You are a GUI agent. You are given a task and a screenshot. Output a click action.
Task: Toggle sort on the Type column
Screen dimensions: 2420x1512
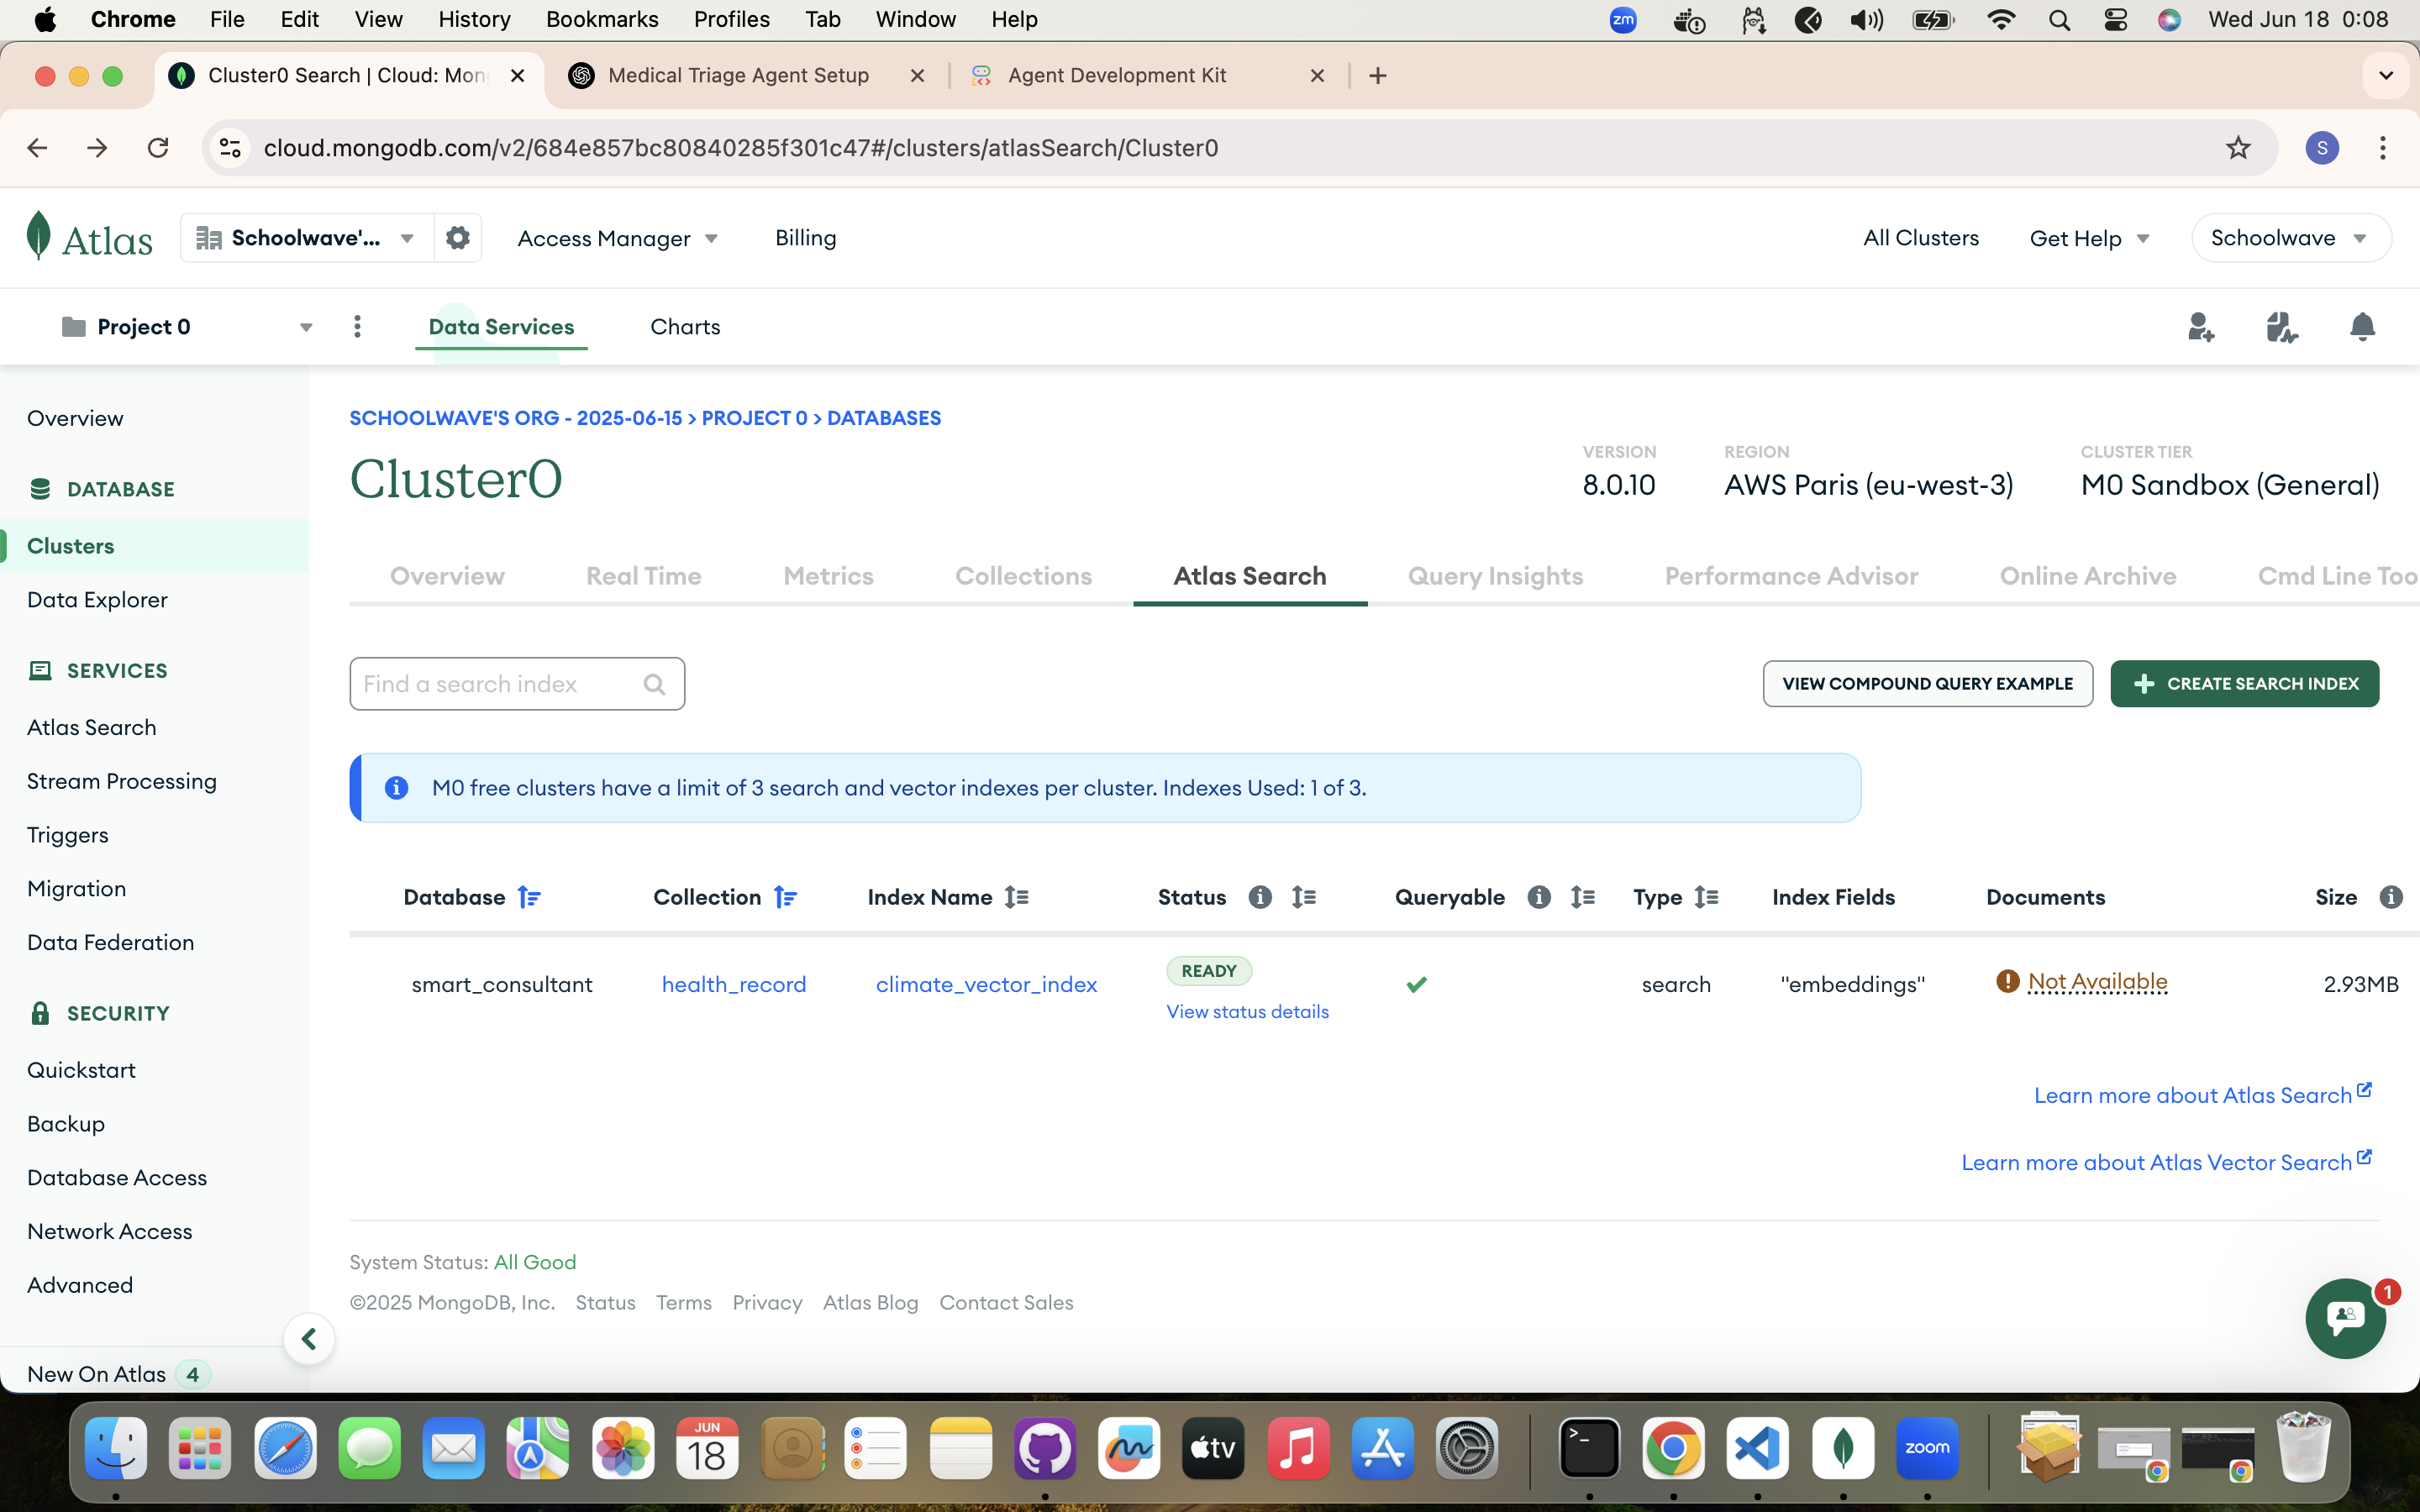(1707, 897)
